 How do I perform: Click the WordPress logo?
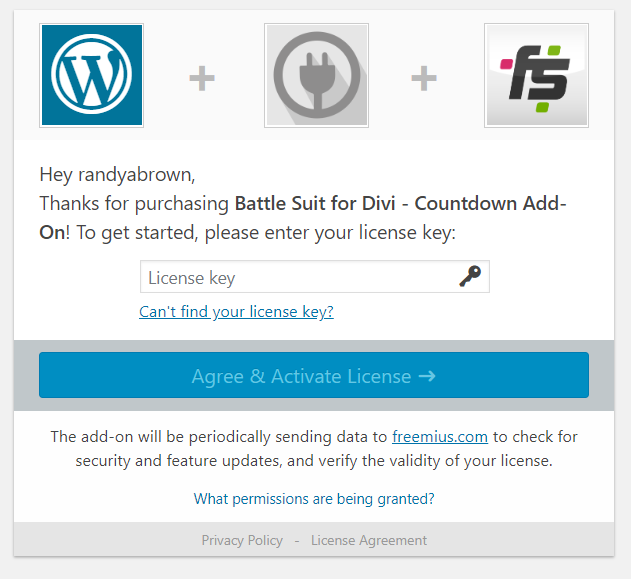(91, 76)
